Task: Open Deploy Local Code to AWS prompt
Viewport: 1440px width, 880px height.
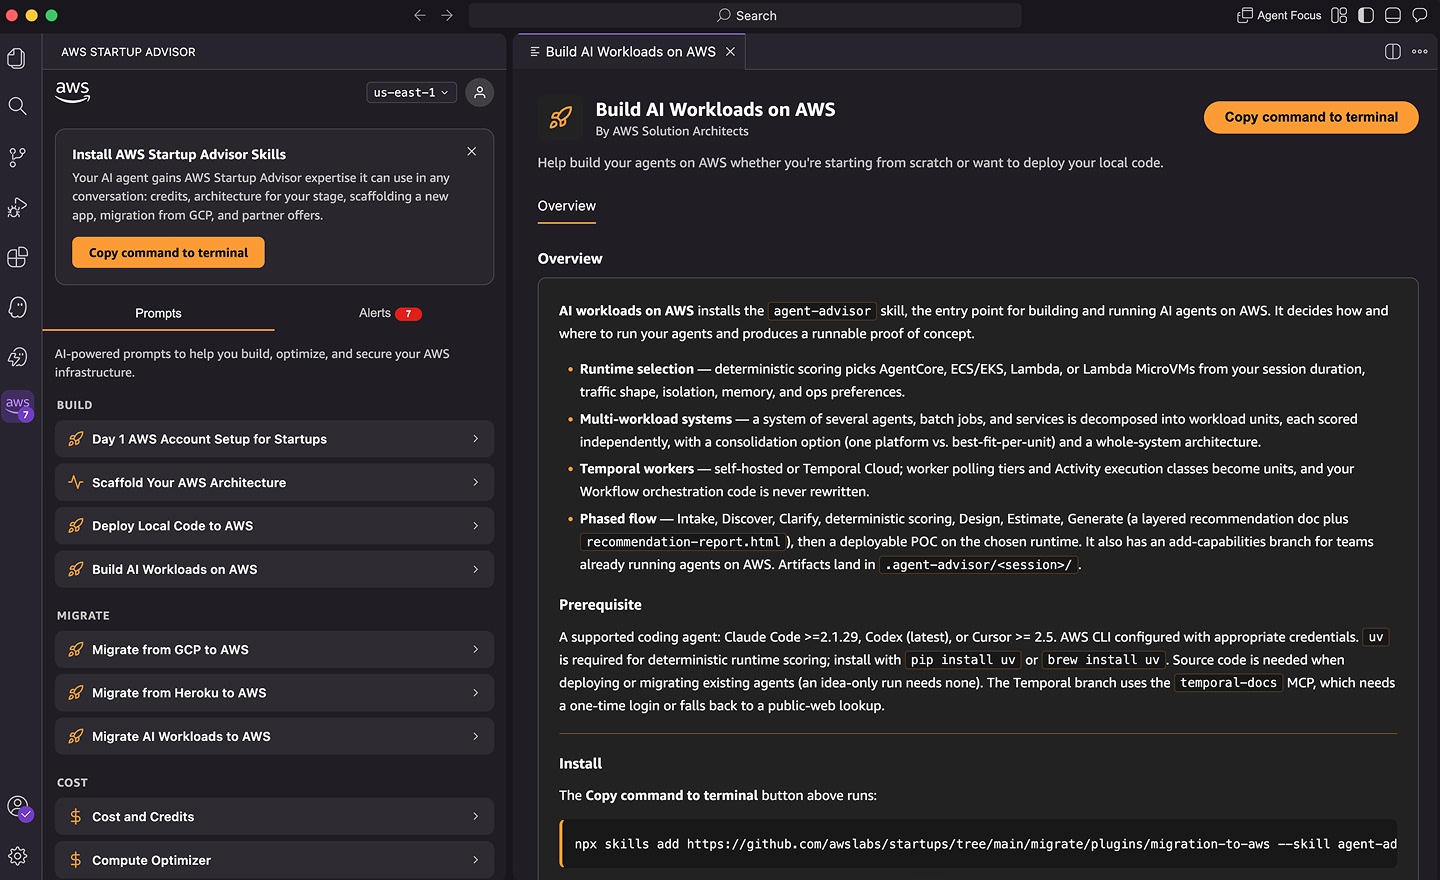Action: 274,526
